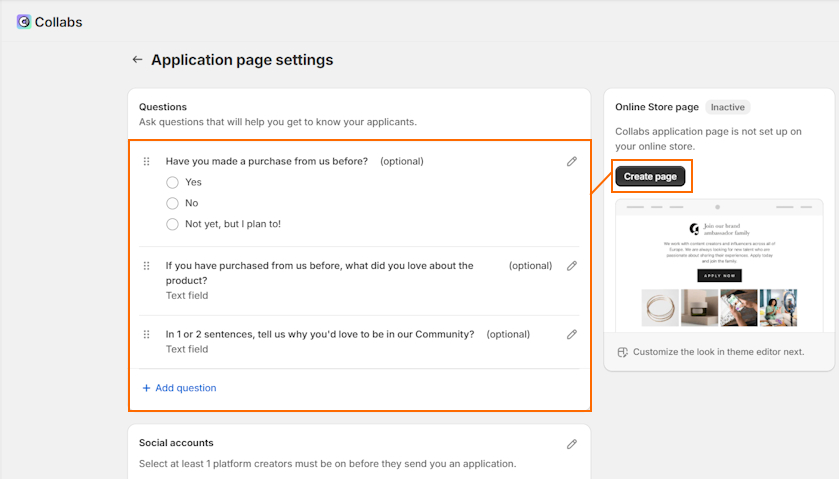This screenshot has height=479, width=839.
Task: Grab drag handle of 'In 1 or 2 sentences' question
Action: 147,334
